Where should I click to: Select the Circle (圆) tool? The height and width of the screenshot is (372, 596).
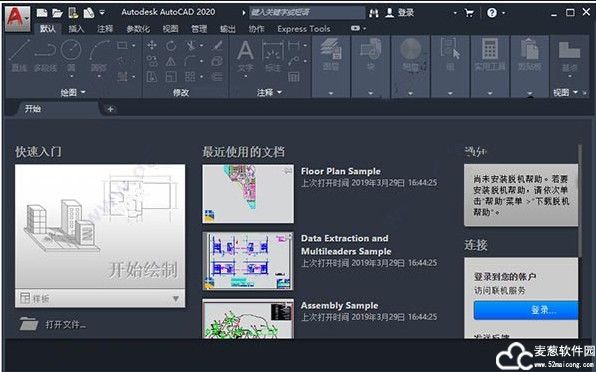pyautogui.click(x=71, y=56)
